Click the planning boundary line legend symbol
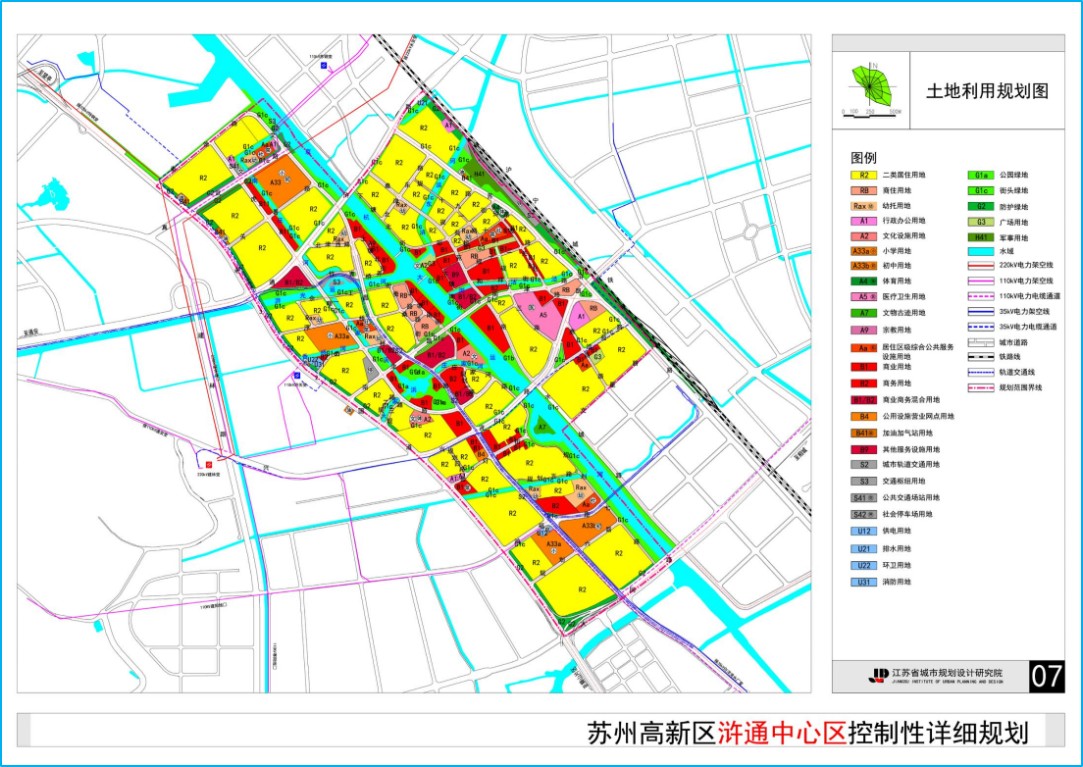The image size is (1083, 767). click(x=981, y=388)
